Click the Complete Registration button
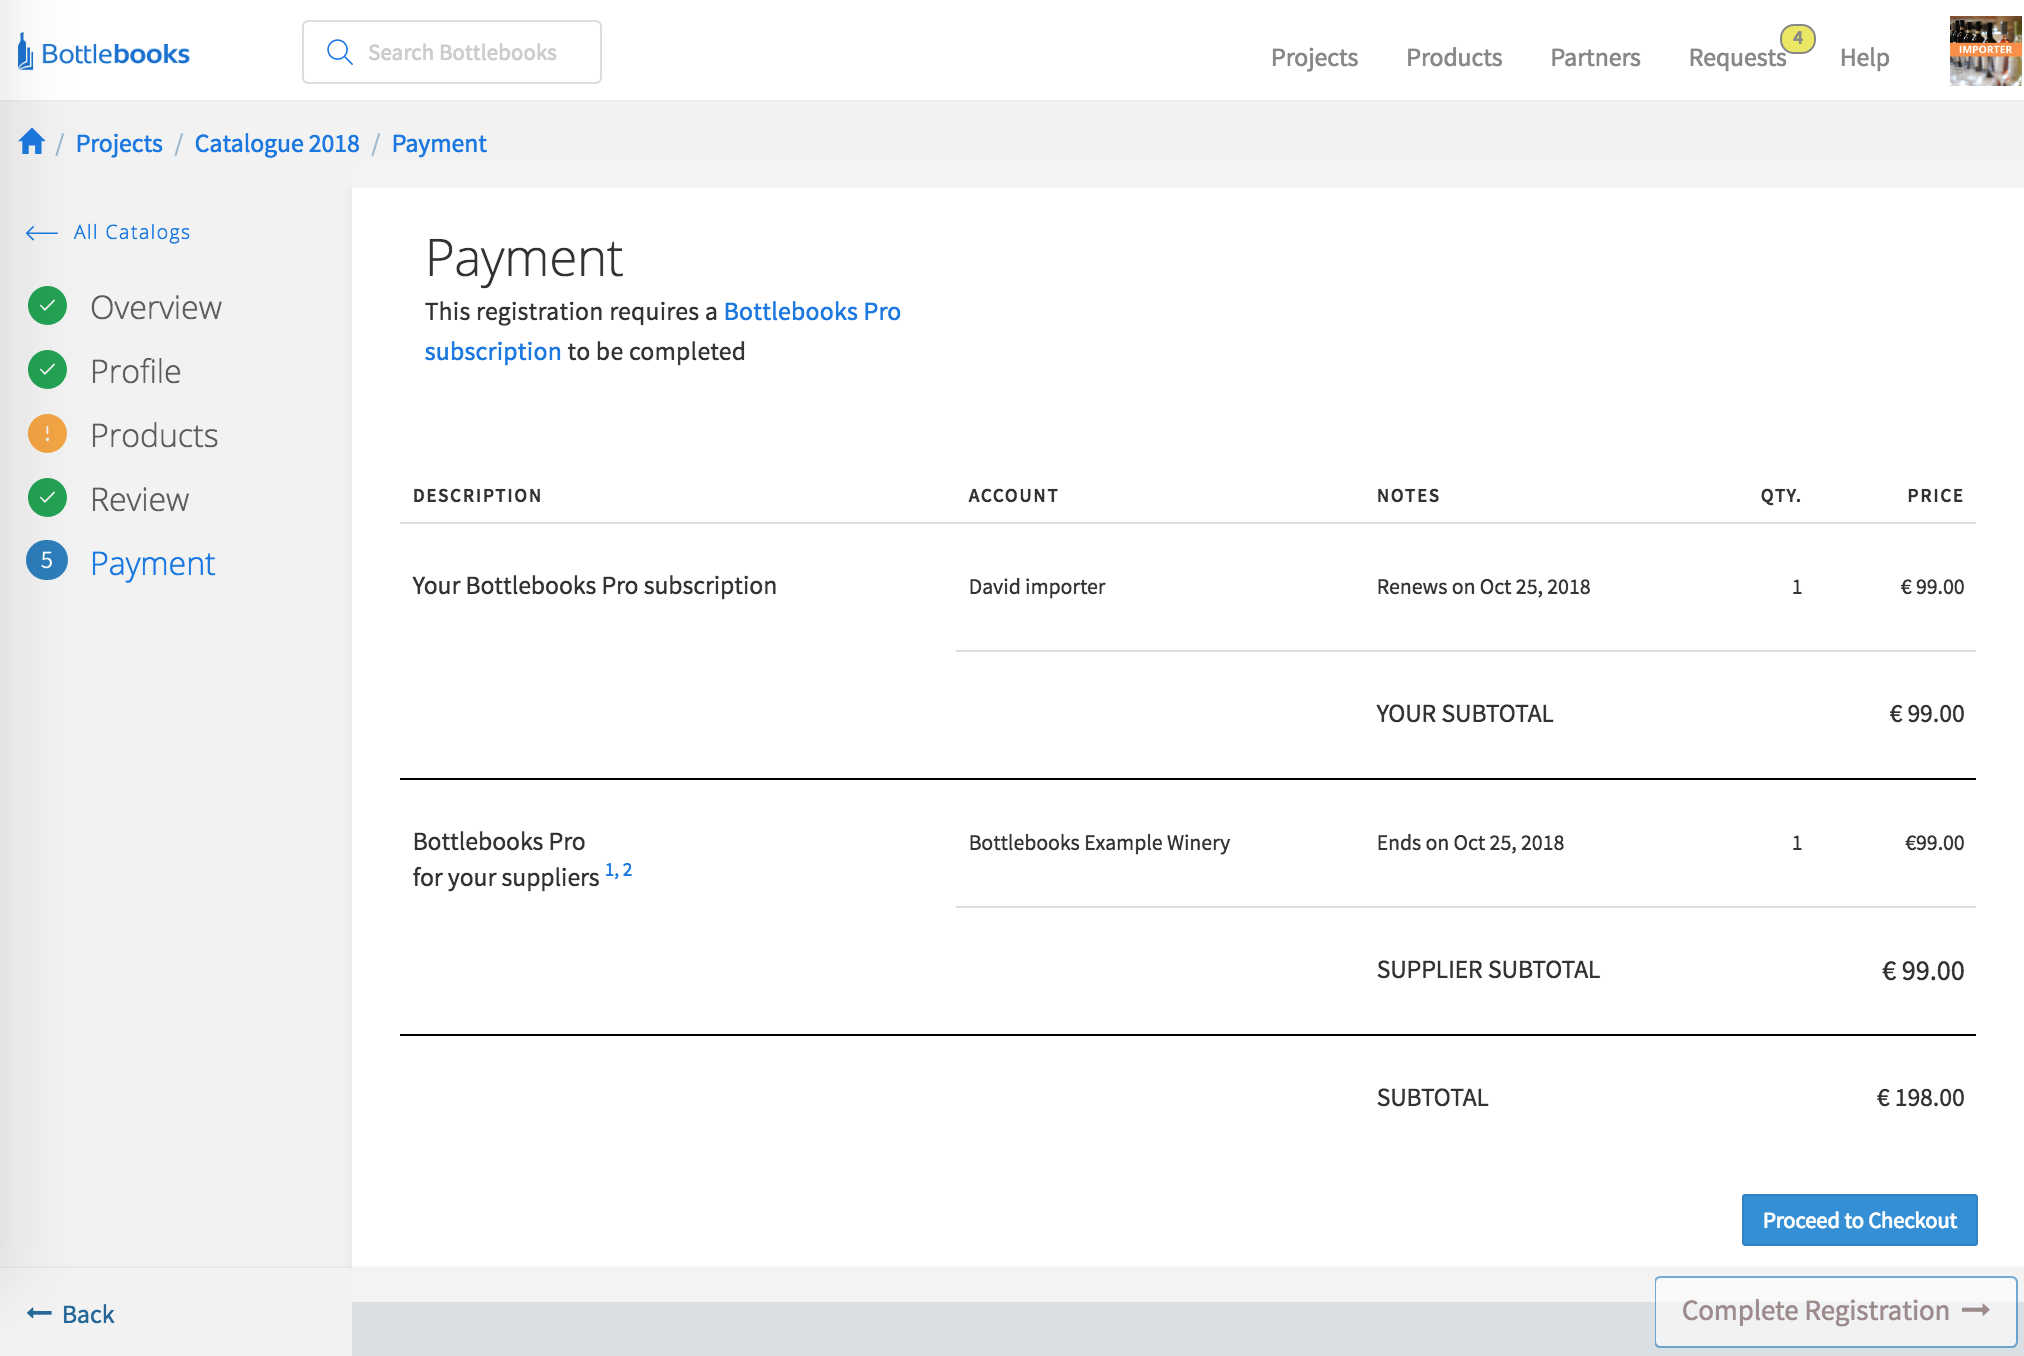 pos(1835,1311)
